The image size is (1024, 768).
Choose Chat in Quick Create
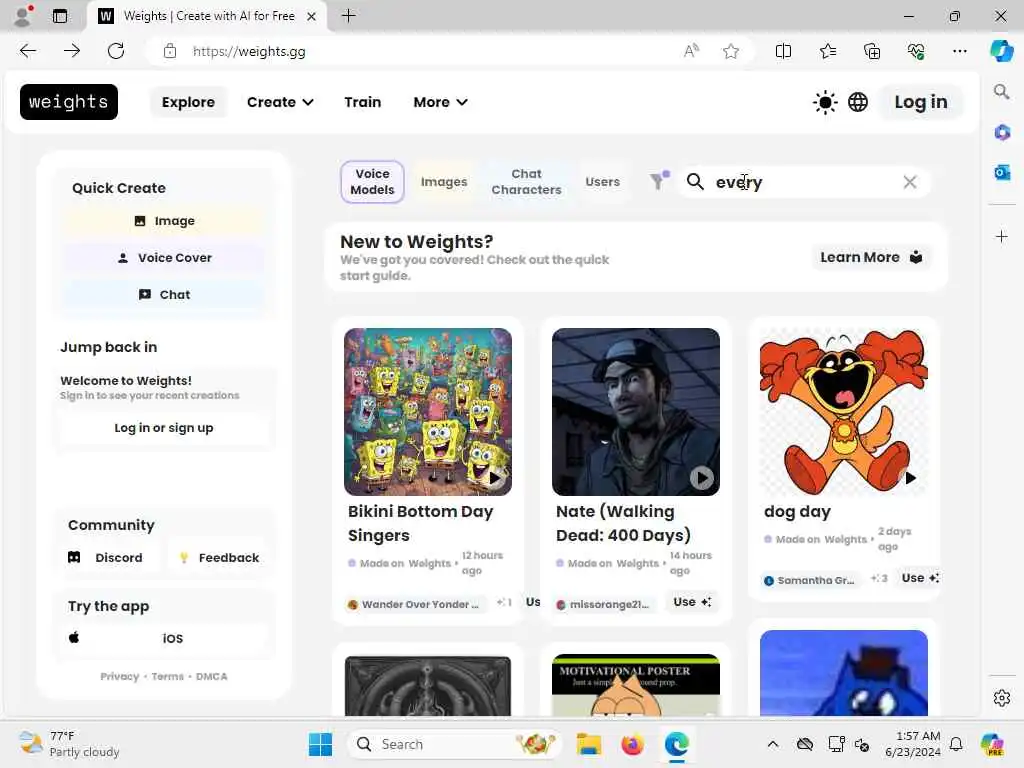pos(165,295)
